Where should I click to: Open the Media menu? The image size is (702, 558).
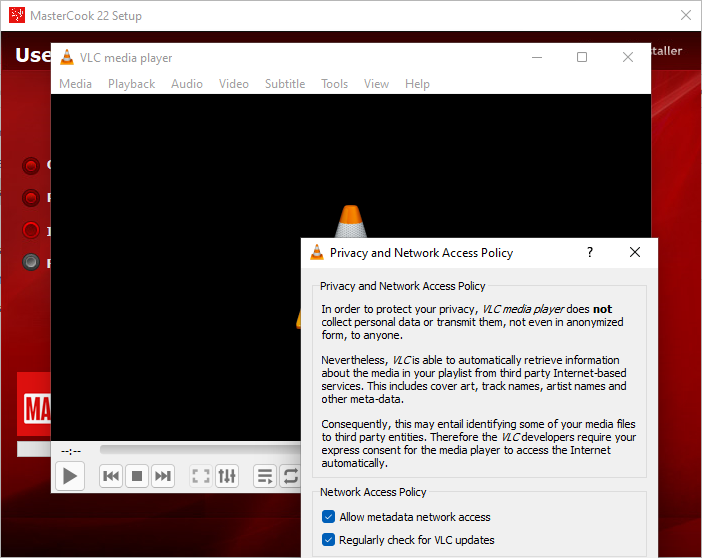75,84
